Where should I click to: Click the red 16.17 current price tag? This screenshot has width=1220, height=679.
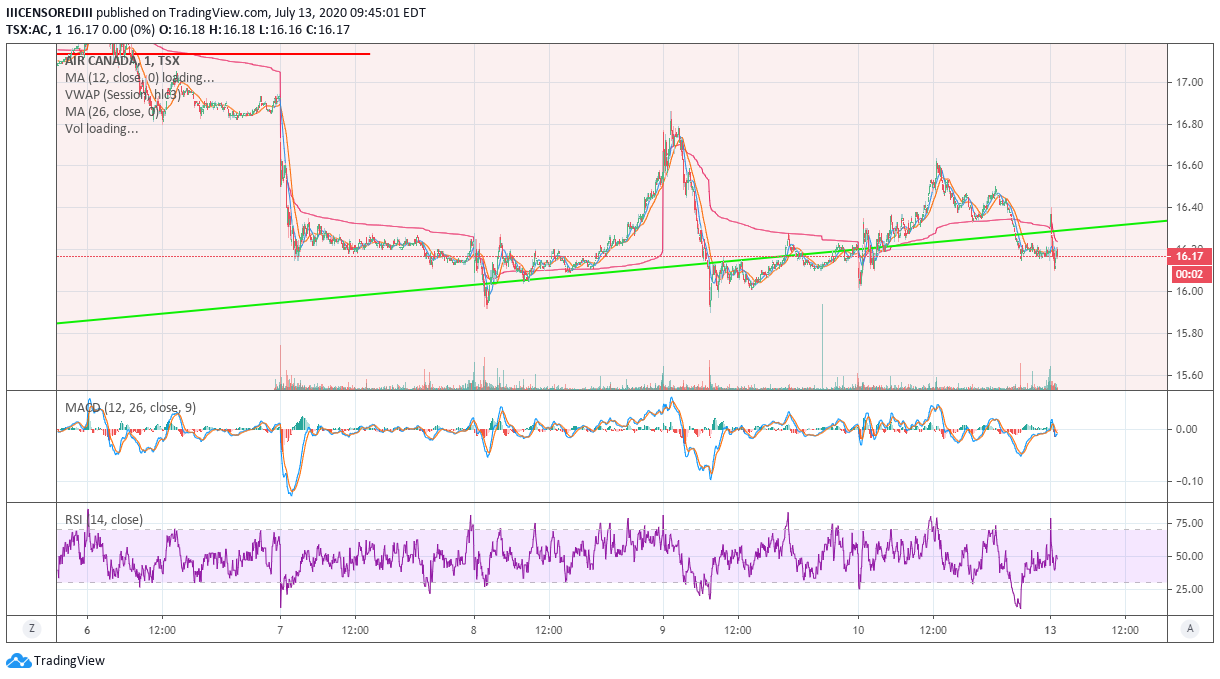(1188, 256)
